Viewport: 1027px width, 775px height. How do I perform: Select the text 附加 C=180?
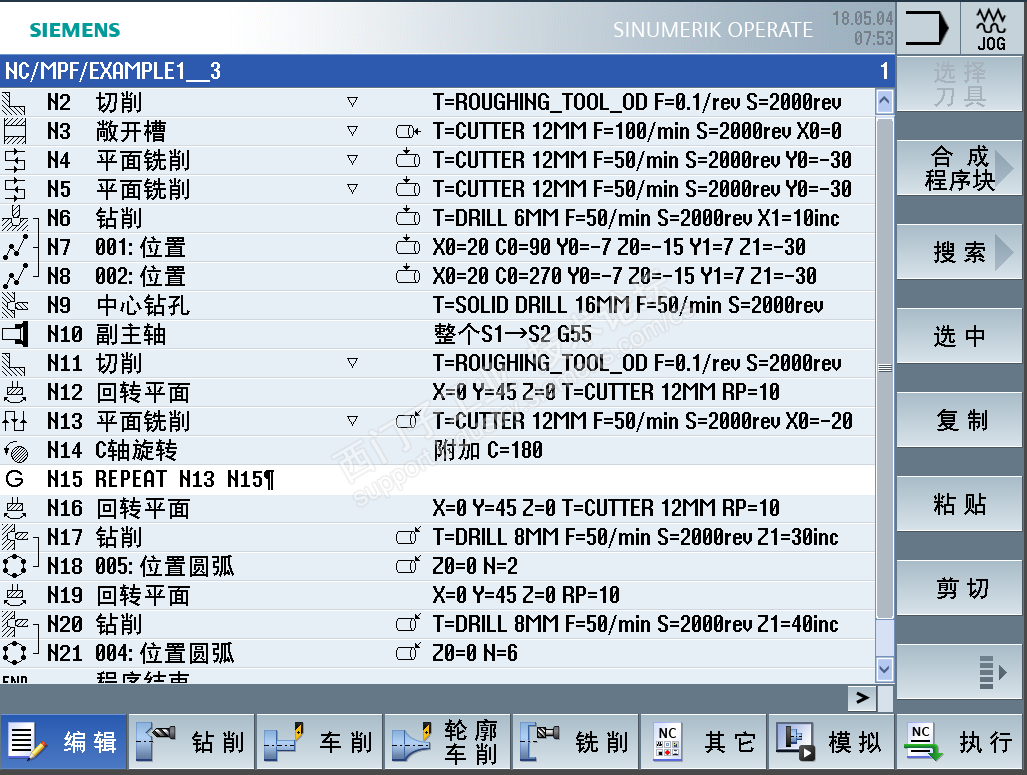click(488, 450)
